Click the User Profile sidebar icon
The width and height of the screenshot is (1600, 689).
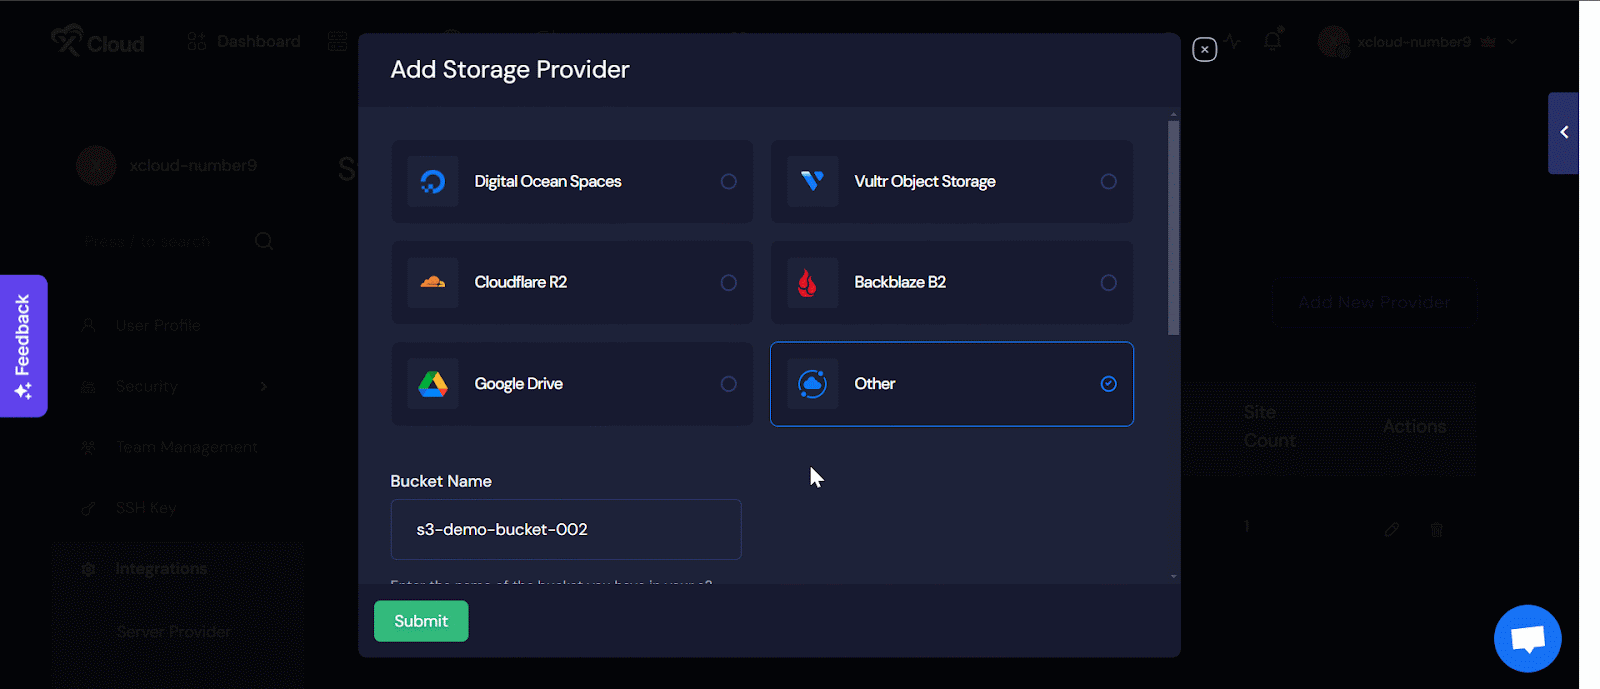tap(89, 325)
